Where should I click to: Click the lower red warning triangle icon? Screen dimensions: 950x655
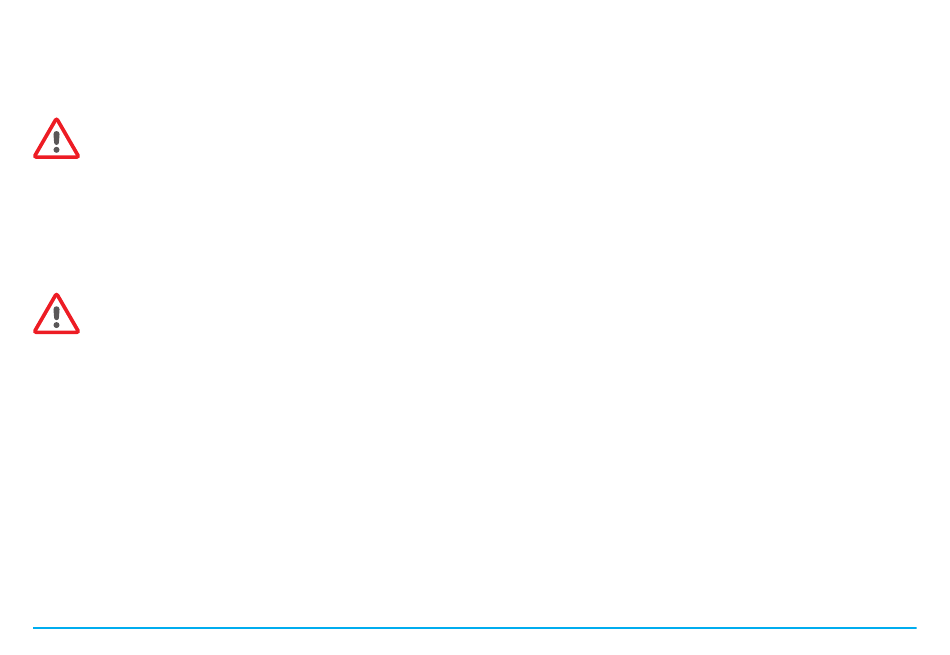coord(56,314)
